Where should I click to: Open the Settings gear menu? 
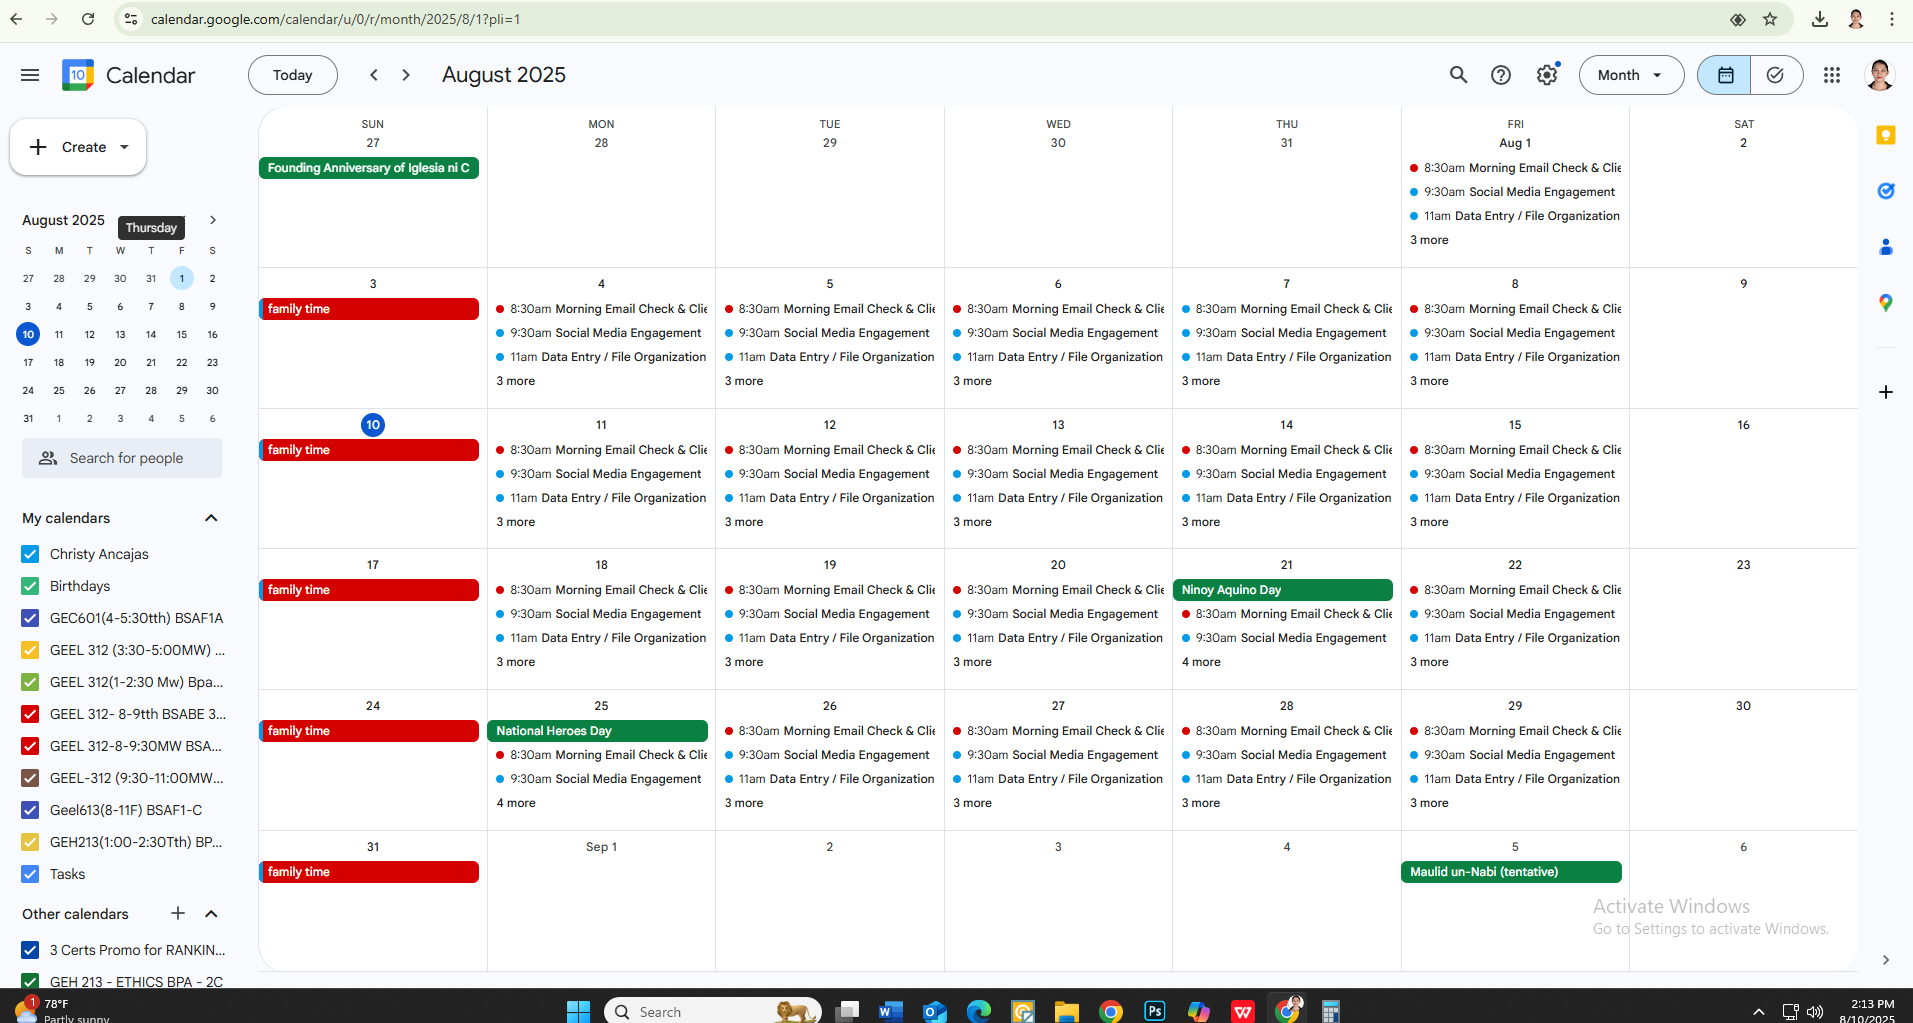[x=1547, y=75]
